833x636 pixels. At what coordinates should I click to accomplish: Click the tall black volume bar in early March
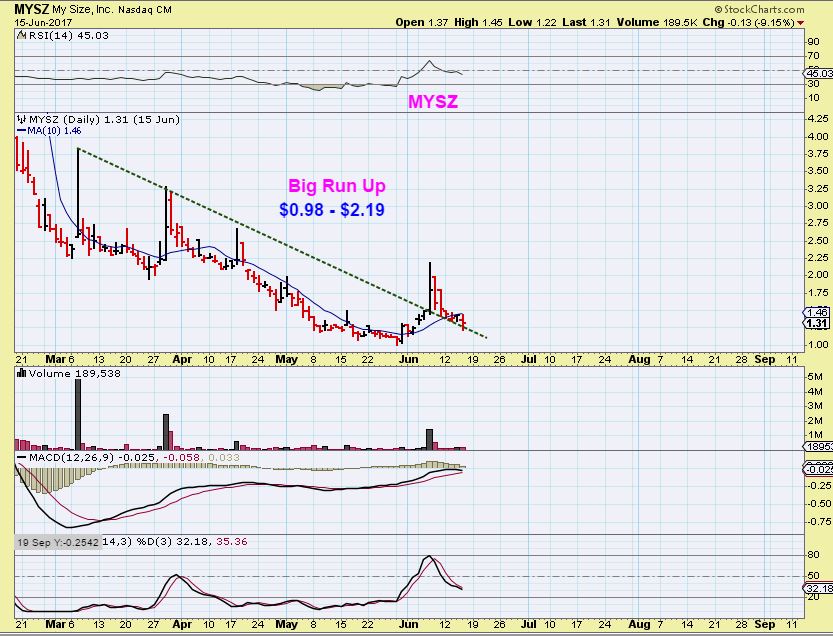click(x=78, y=414)
